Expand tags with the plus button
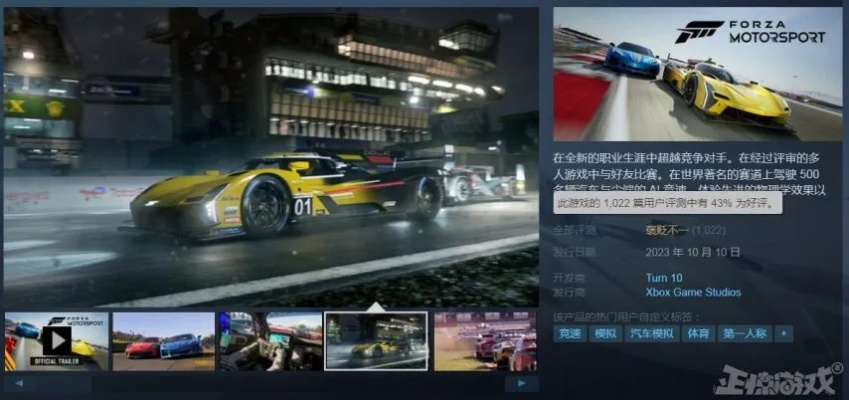The width and height of the screenshot is (849, 400). tap(784, 334)
